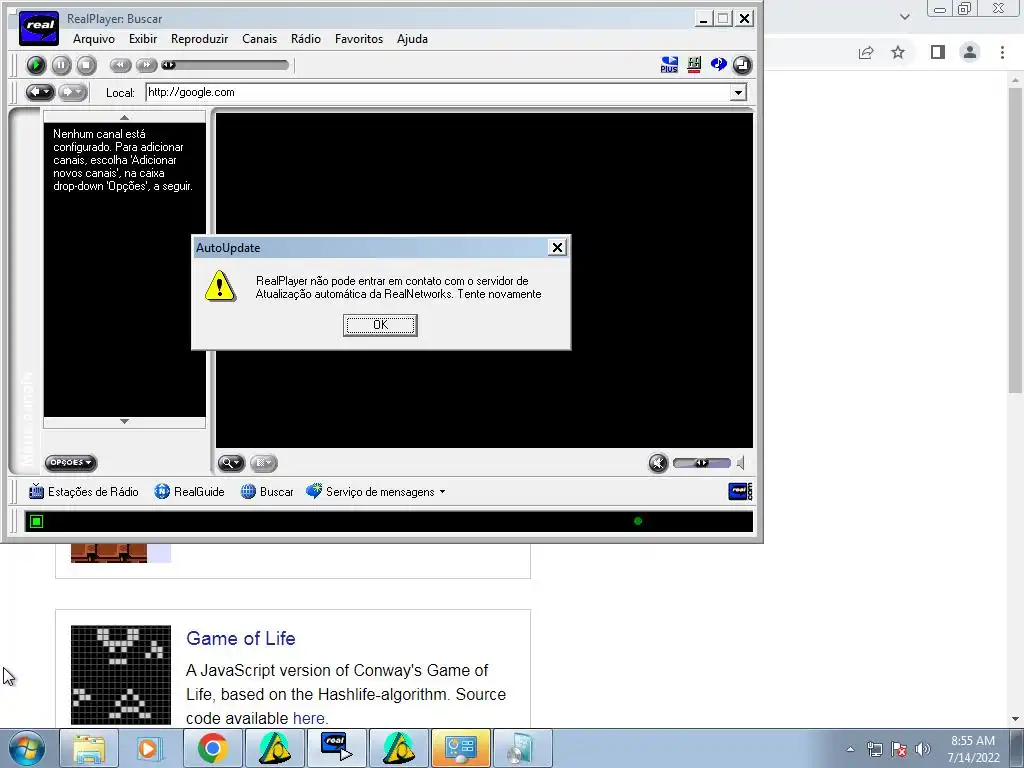Click the volume slider
Screen dimensions: 1024x768
point(702,463)
